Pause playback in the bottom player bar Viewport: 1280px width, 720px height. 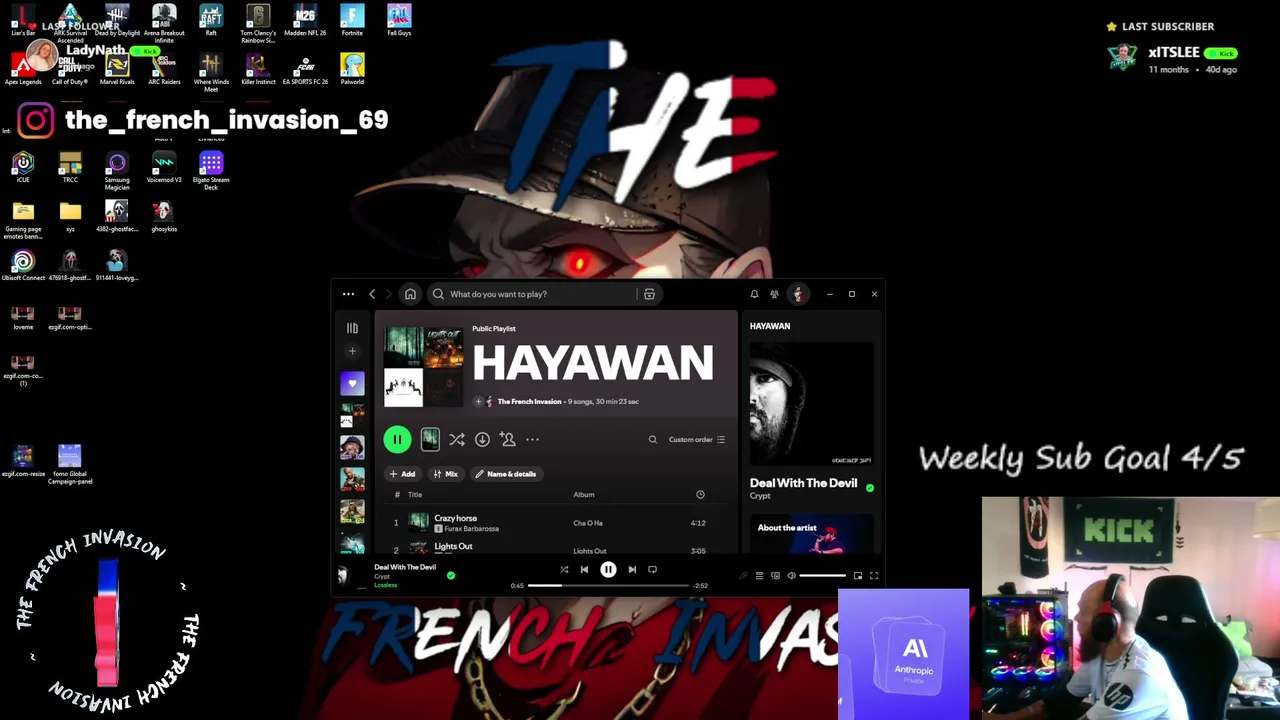[608, 569]
